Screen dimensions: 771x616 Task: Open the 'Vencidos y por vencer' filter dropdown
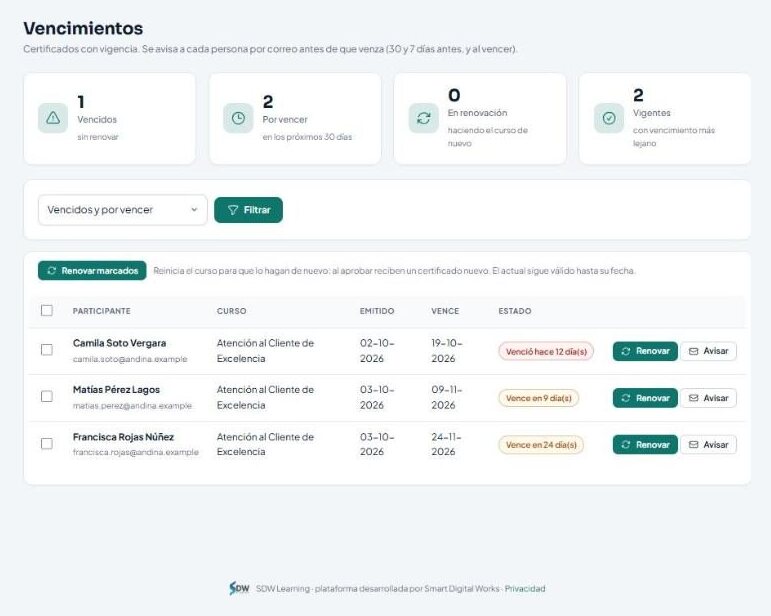[x=122, y=210]
